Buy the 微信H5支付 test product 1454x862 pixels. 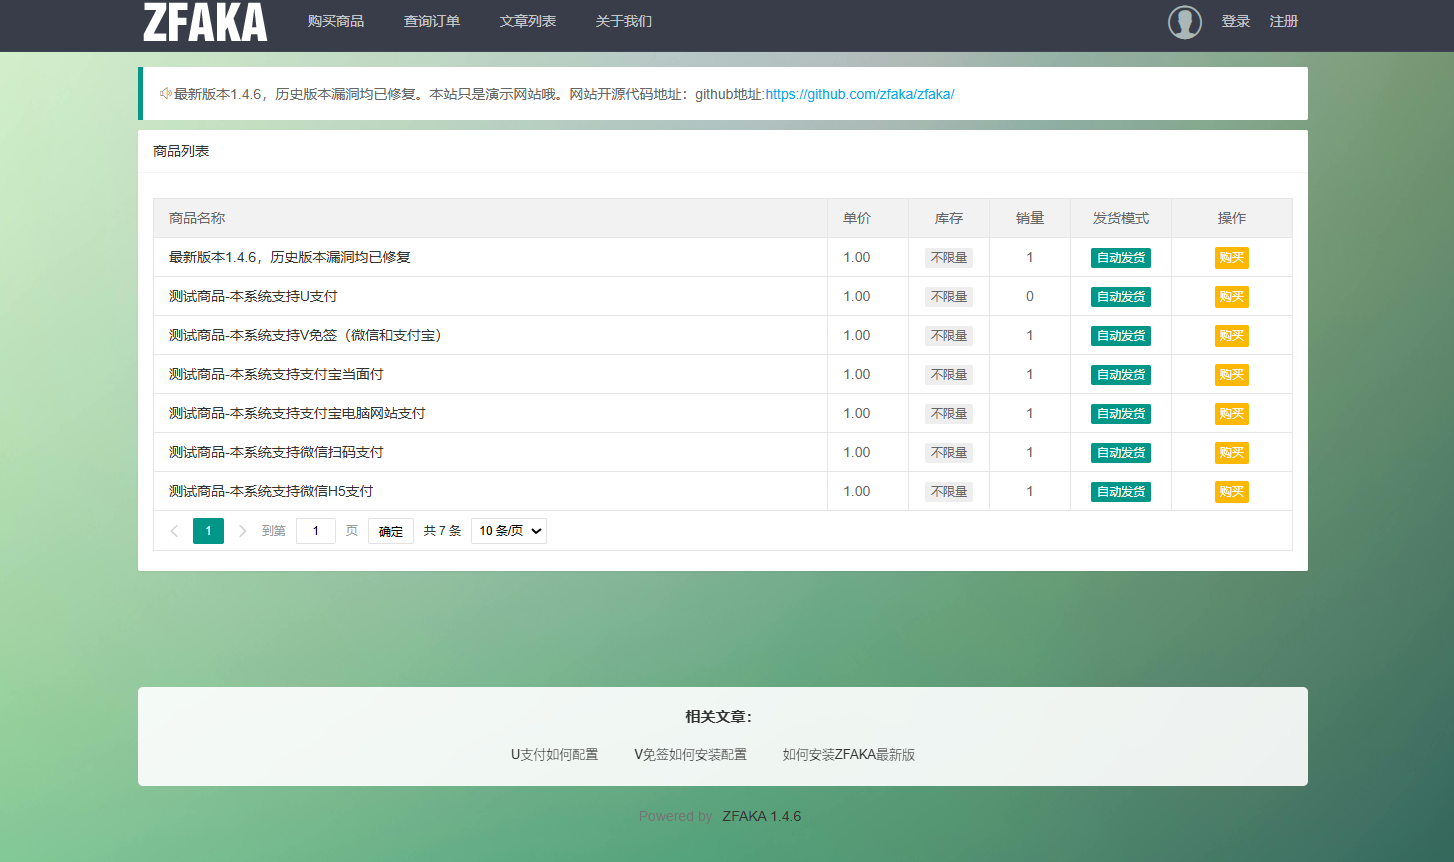(x=1232, y=492)
